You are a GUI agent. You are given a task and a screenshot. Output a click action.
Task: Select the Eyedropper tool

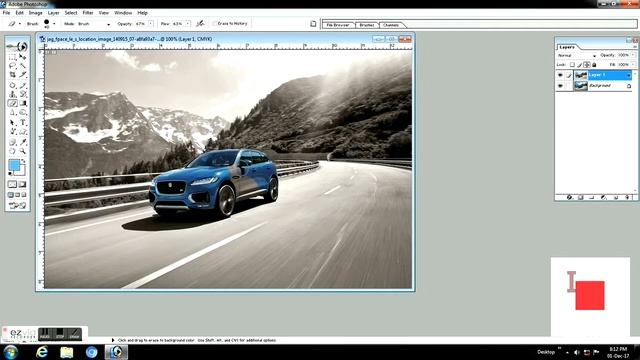click(x=23, y=142)
